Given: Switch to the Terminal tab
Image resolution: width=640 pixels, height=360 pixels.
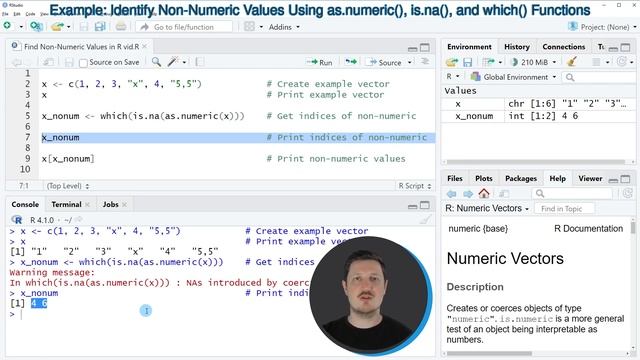Looking at the screenshot, I should point(66,204).
